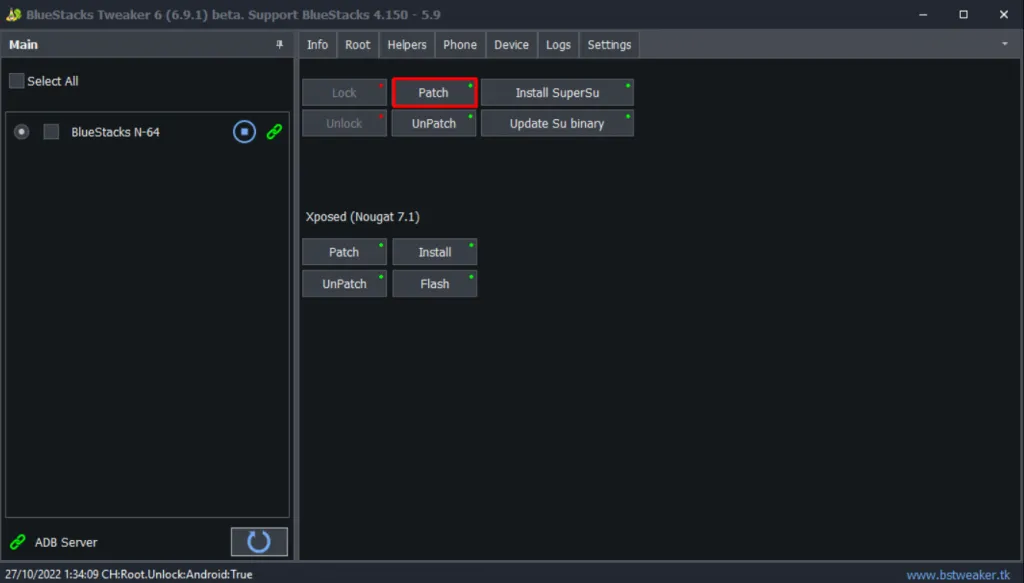Image resolution: width=1024 pixels, height=583 pixels.
Task: Click the ADB Server green link icon
Action: (17, 542)
